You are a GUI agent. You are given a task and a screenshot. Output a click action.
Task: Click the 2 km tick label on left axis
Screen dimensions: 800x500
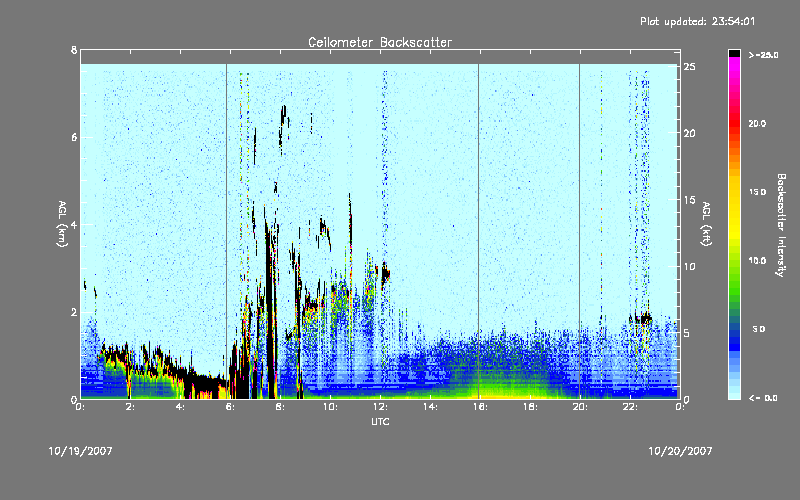74,312
